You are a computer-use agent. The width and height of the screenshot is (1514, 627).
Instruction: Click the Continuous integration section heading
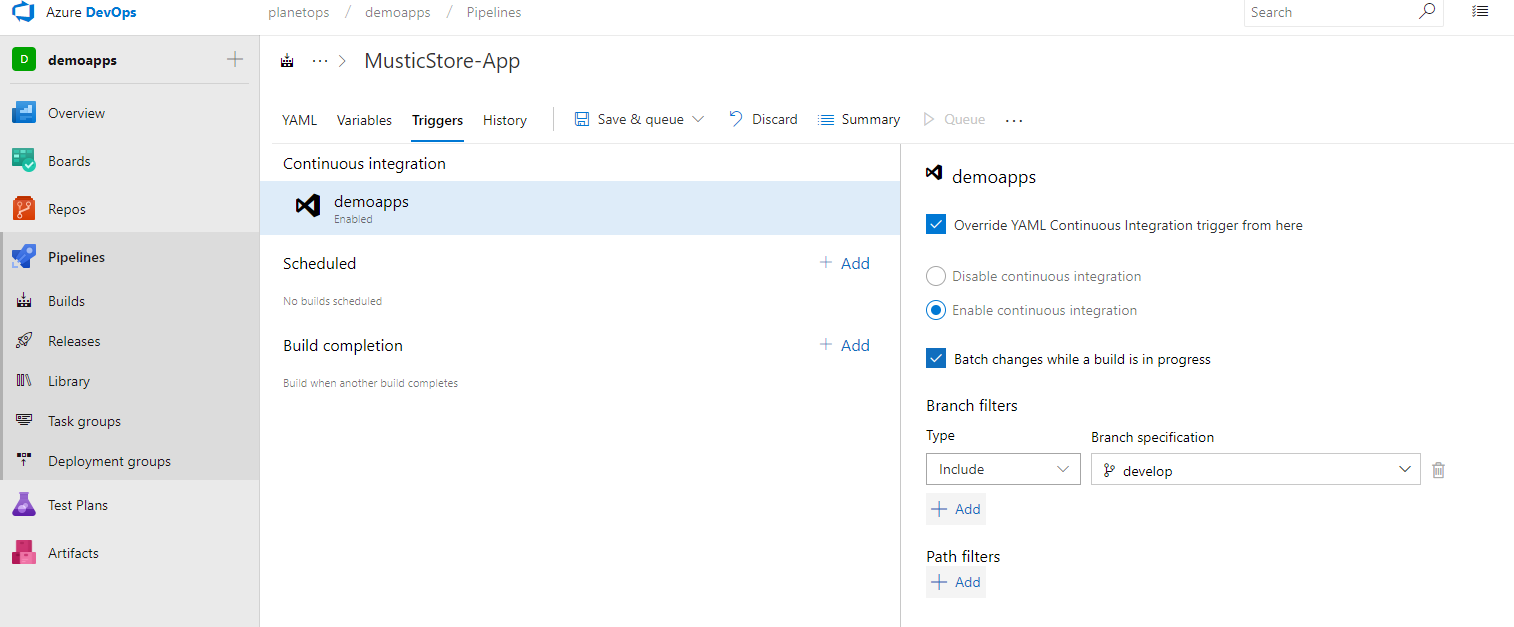click(x=364, y=164)
